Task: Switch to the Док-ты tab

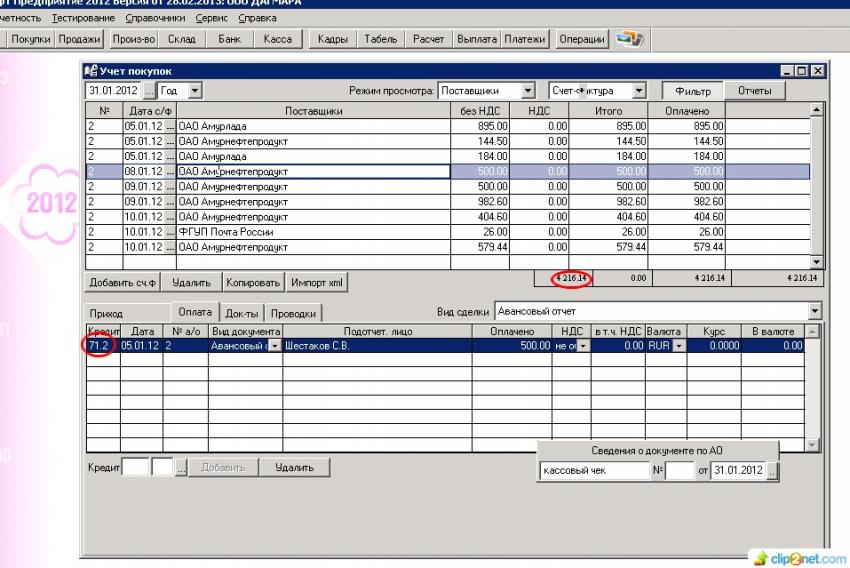Action: point(242,313)
